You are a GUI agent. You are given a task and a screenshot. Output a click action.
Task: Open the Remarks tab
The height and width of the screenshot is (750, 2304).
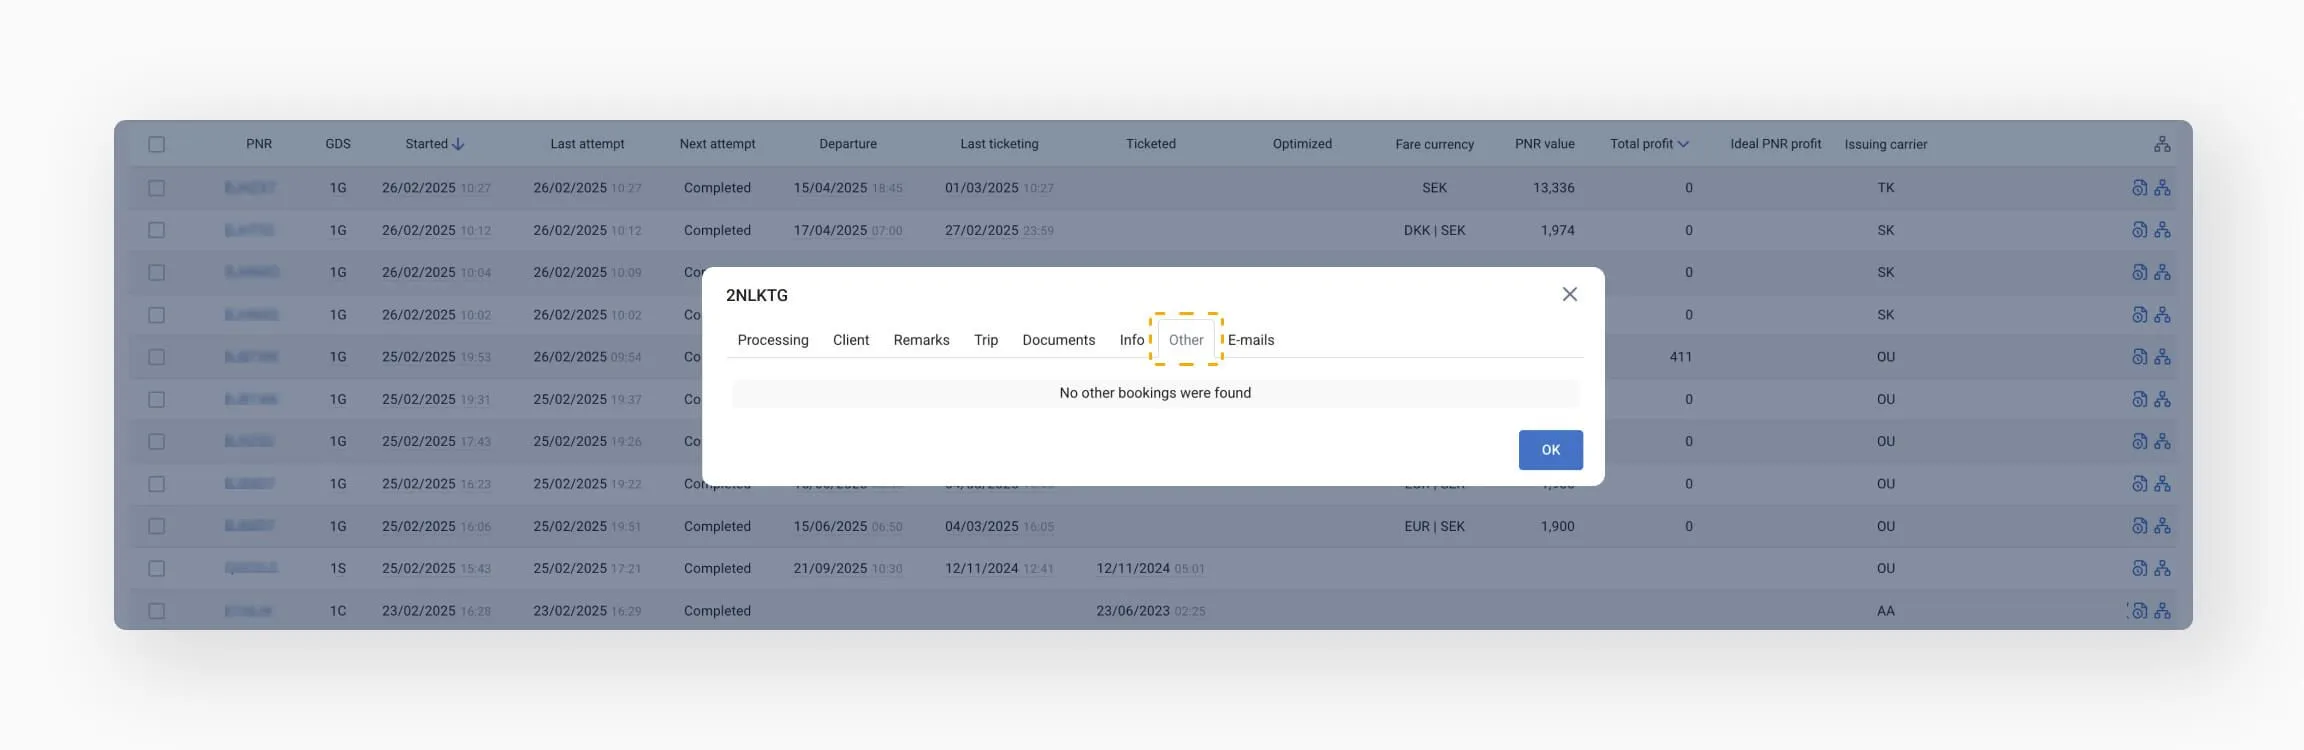tap(921, 340)
